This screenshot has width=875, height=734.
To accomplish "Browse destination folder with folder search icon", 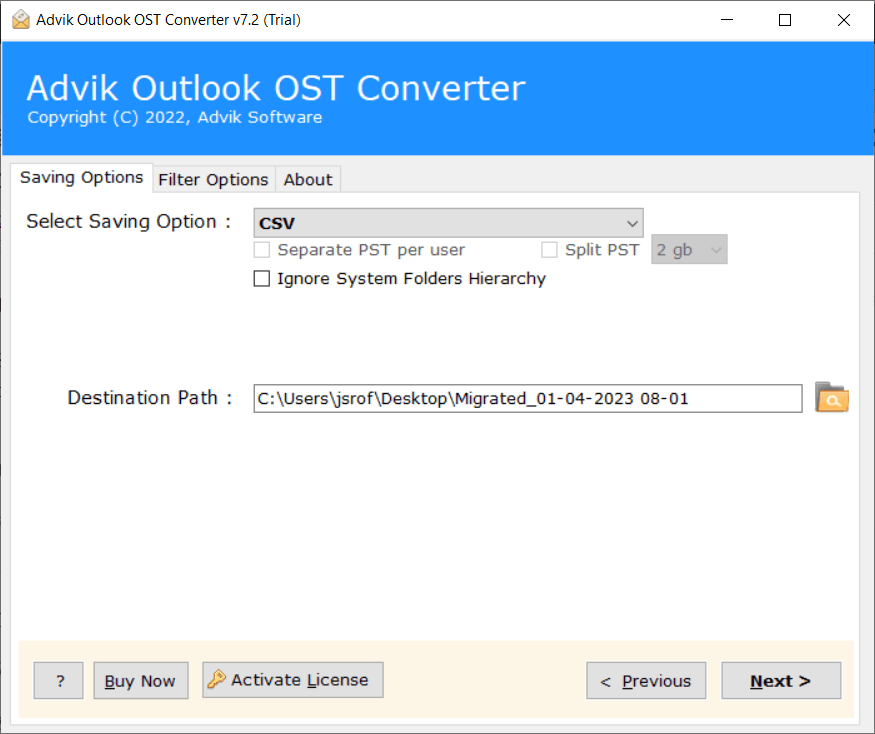I will (x=831, y=397).
